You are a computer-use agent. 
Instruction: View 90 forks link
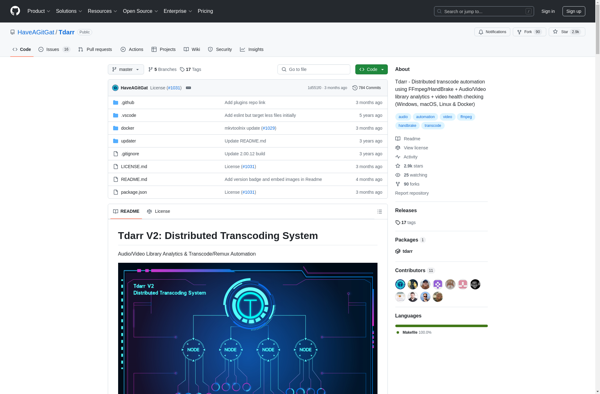[408, 184]
